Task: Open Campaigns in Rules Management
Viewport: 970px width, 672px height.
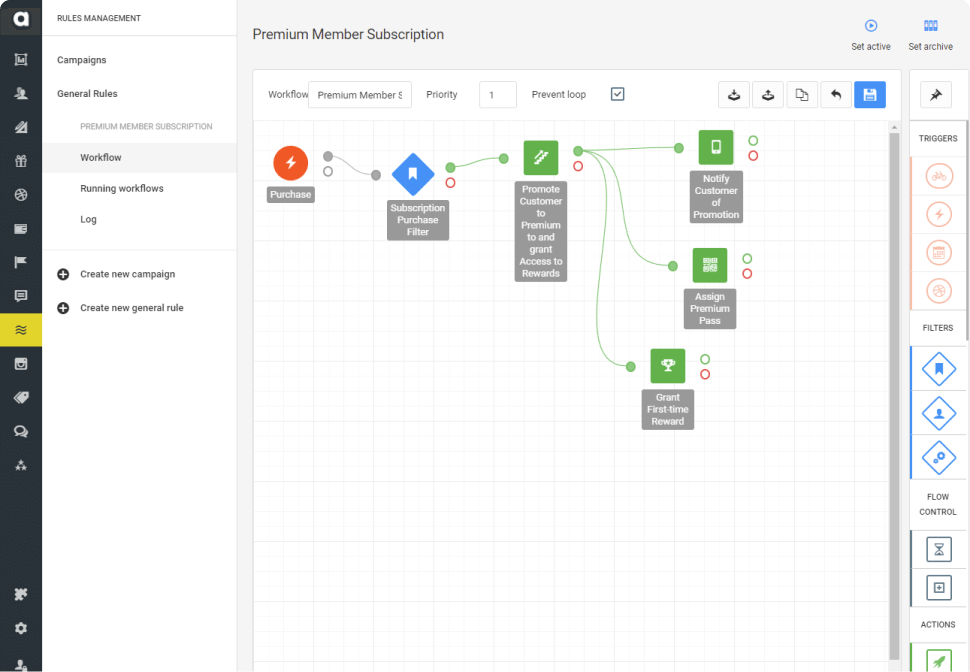Action: 82,60
